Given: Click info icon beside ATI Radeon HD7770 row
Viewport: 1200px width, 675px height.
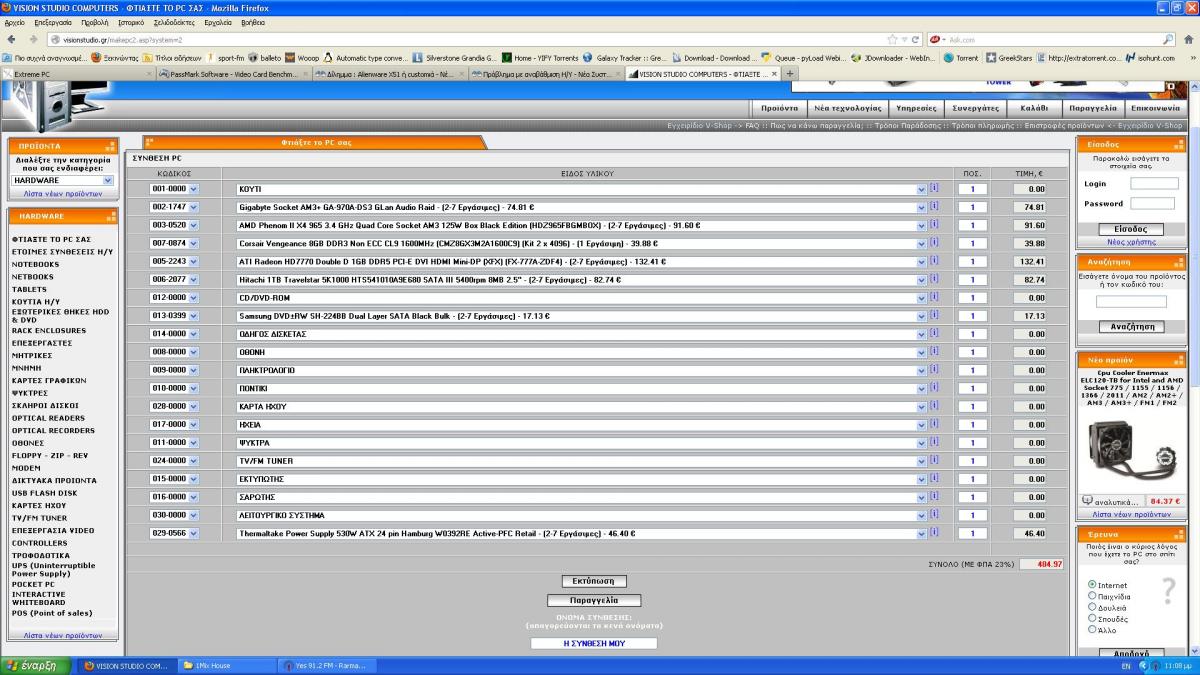Looking at the screenshot, I should point(934,260).
